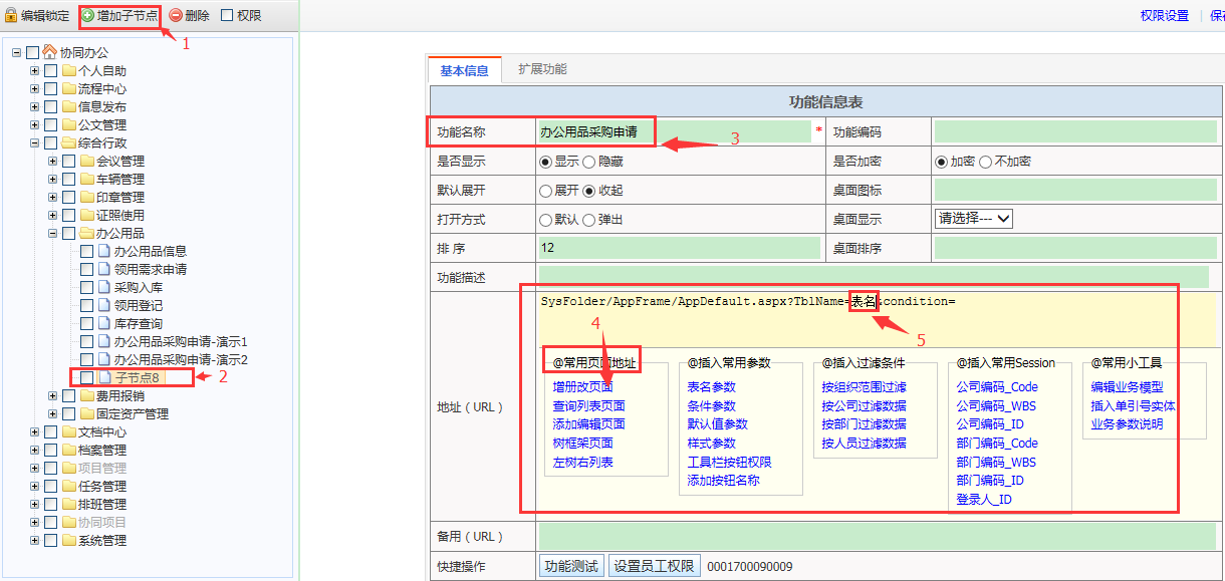The image size is (1225, 581).
Task: Check the box next to 办公用品采购申请-演示1
Action: [87, 341]
